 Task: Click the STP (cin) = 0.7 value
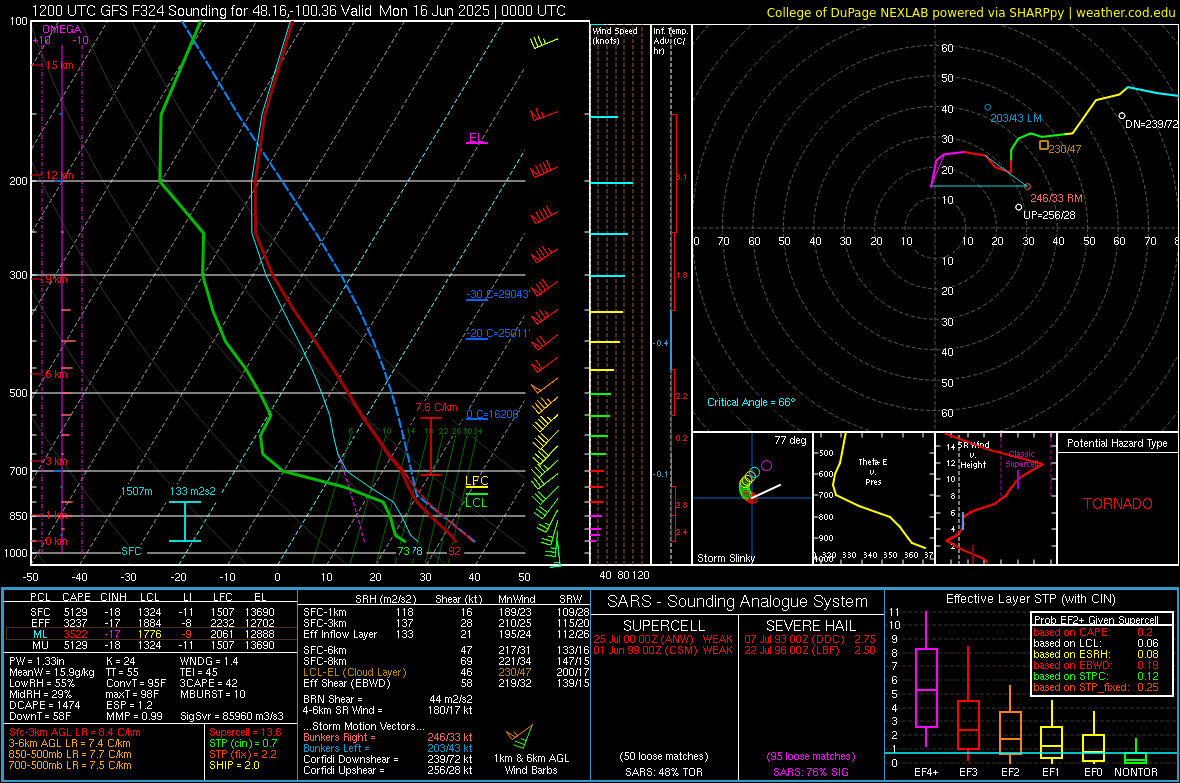(243, 743)
